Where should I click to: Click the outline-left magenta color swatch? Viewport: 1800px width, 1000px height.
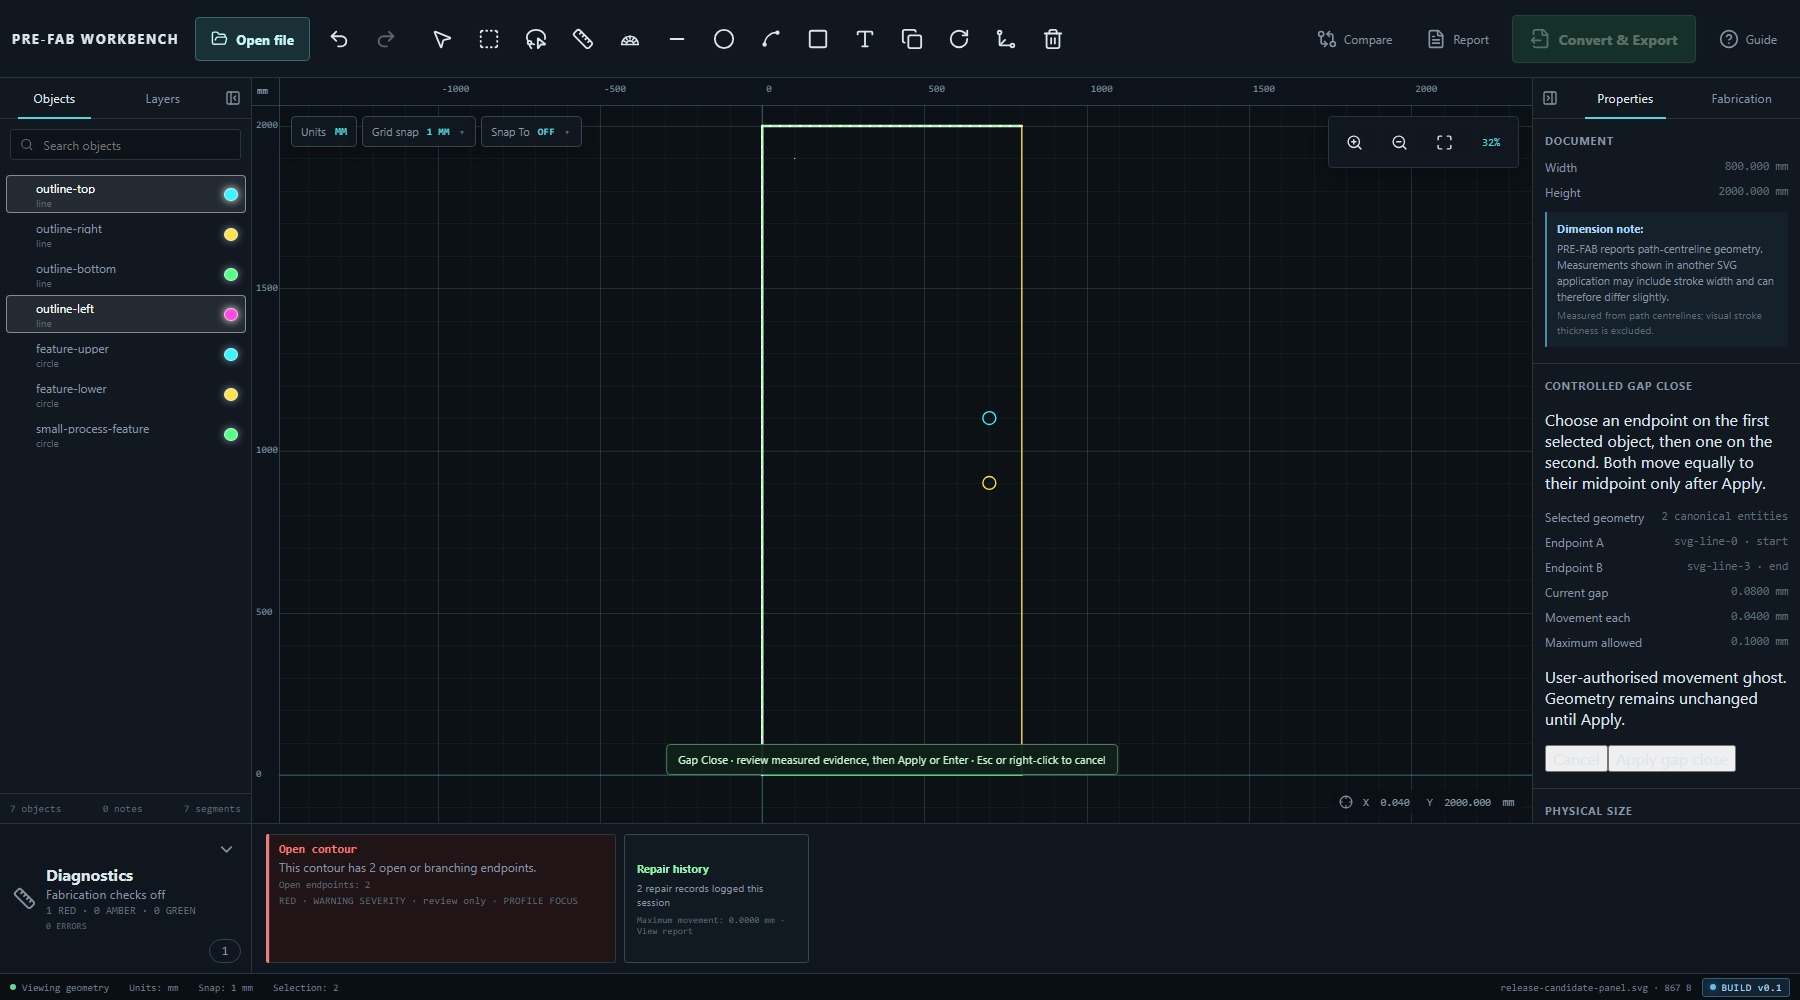point(231,314)
